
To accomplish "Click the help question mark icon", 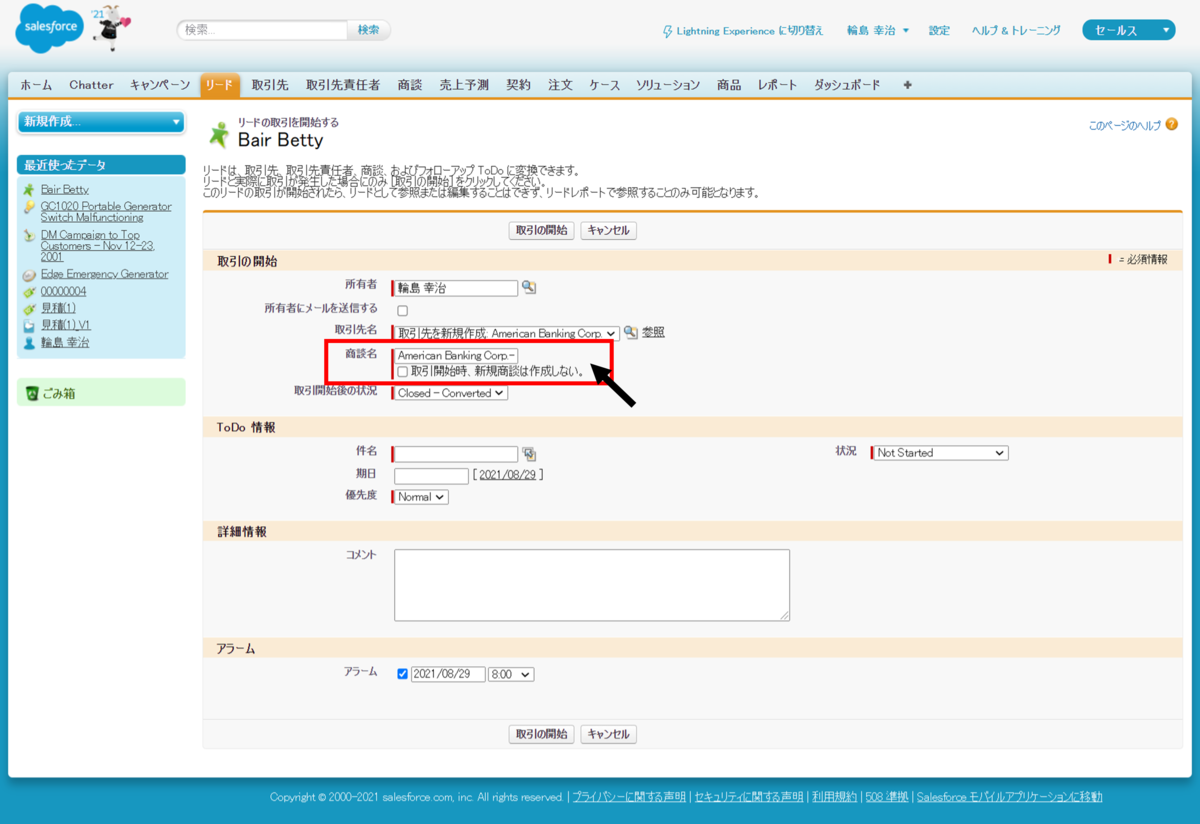I will point(1171,125).
